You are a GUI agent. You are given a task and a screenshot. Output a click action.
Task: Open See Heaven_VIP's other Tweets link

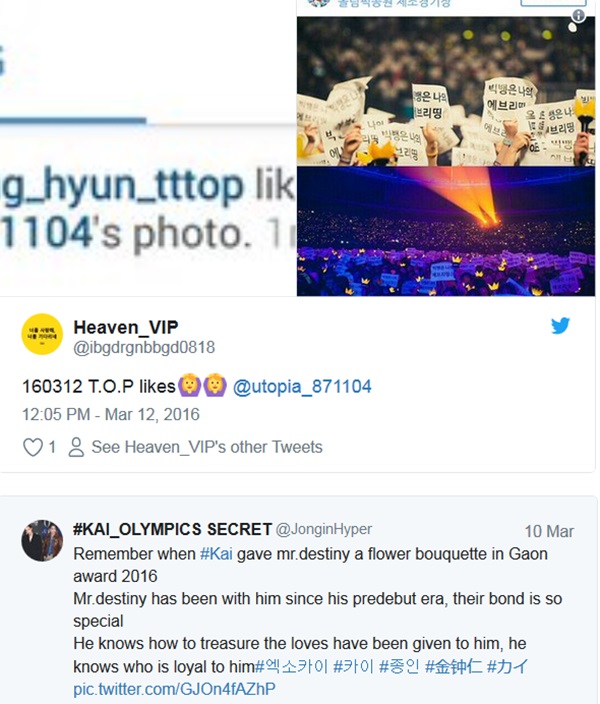pyautogui.click(x=207, y=447)
